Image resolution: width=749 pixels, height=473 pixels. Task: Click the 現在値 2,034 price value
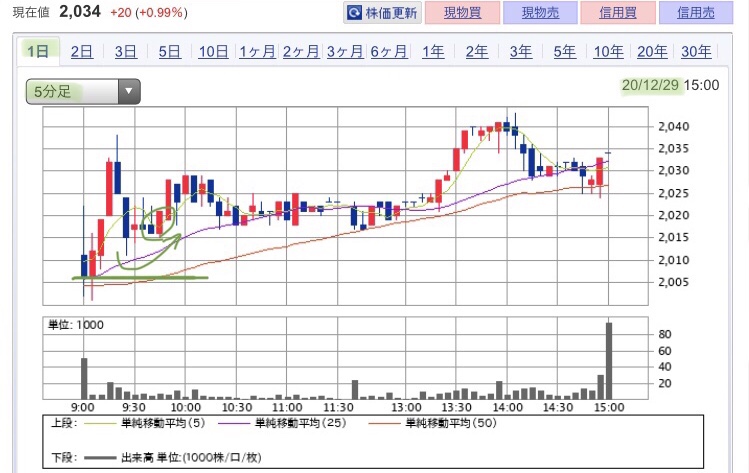pyautogui.click(x=80, y=11)
